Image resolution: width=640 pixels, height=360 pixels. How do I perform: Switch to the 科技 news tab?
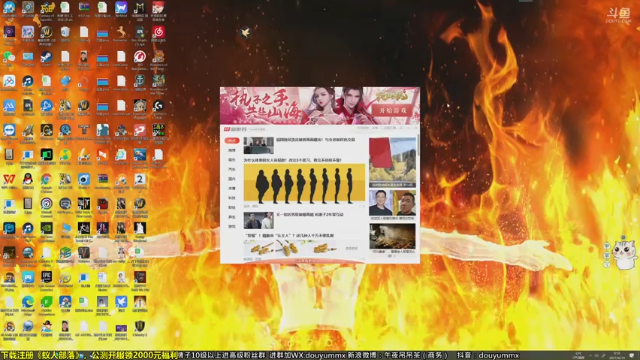click(232, 198)
